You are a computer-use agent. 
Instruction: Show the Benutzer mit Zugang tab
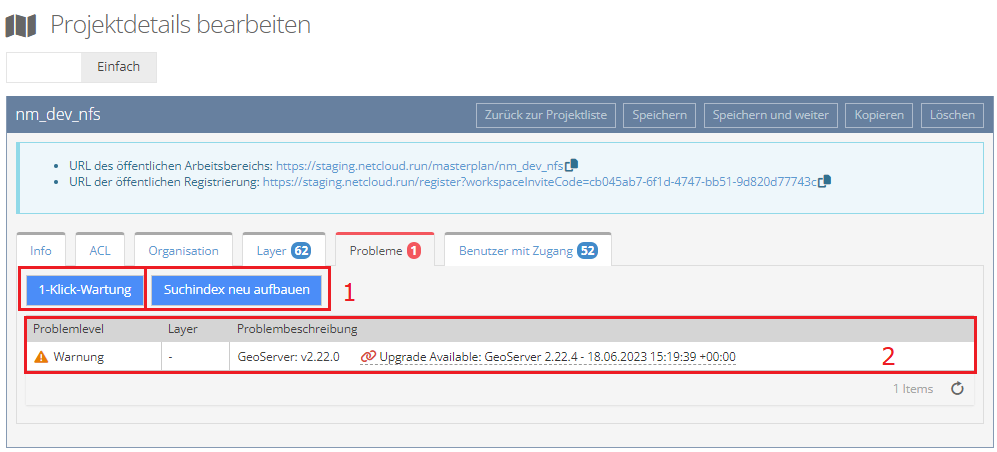[x=527, y=251]
